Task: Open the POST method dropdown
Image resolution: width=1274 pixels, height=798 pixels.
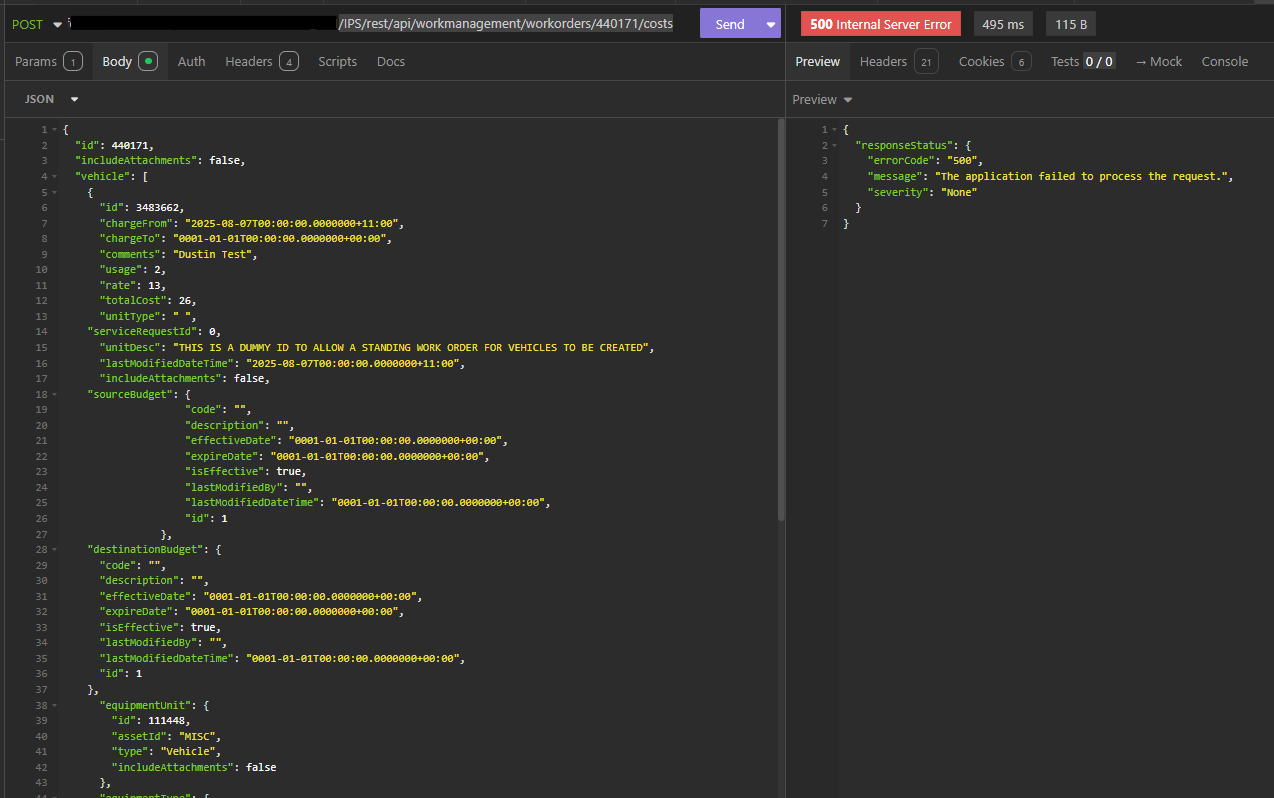Action: 38,24
